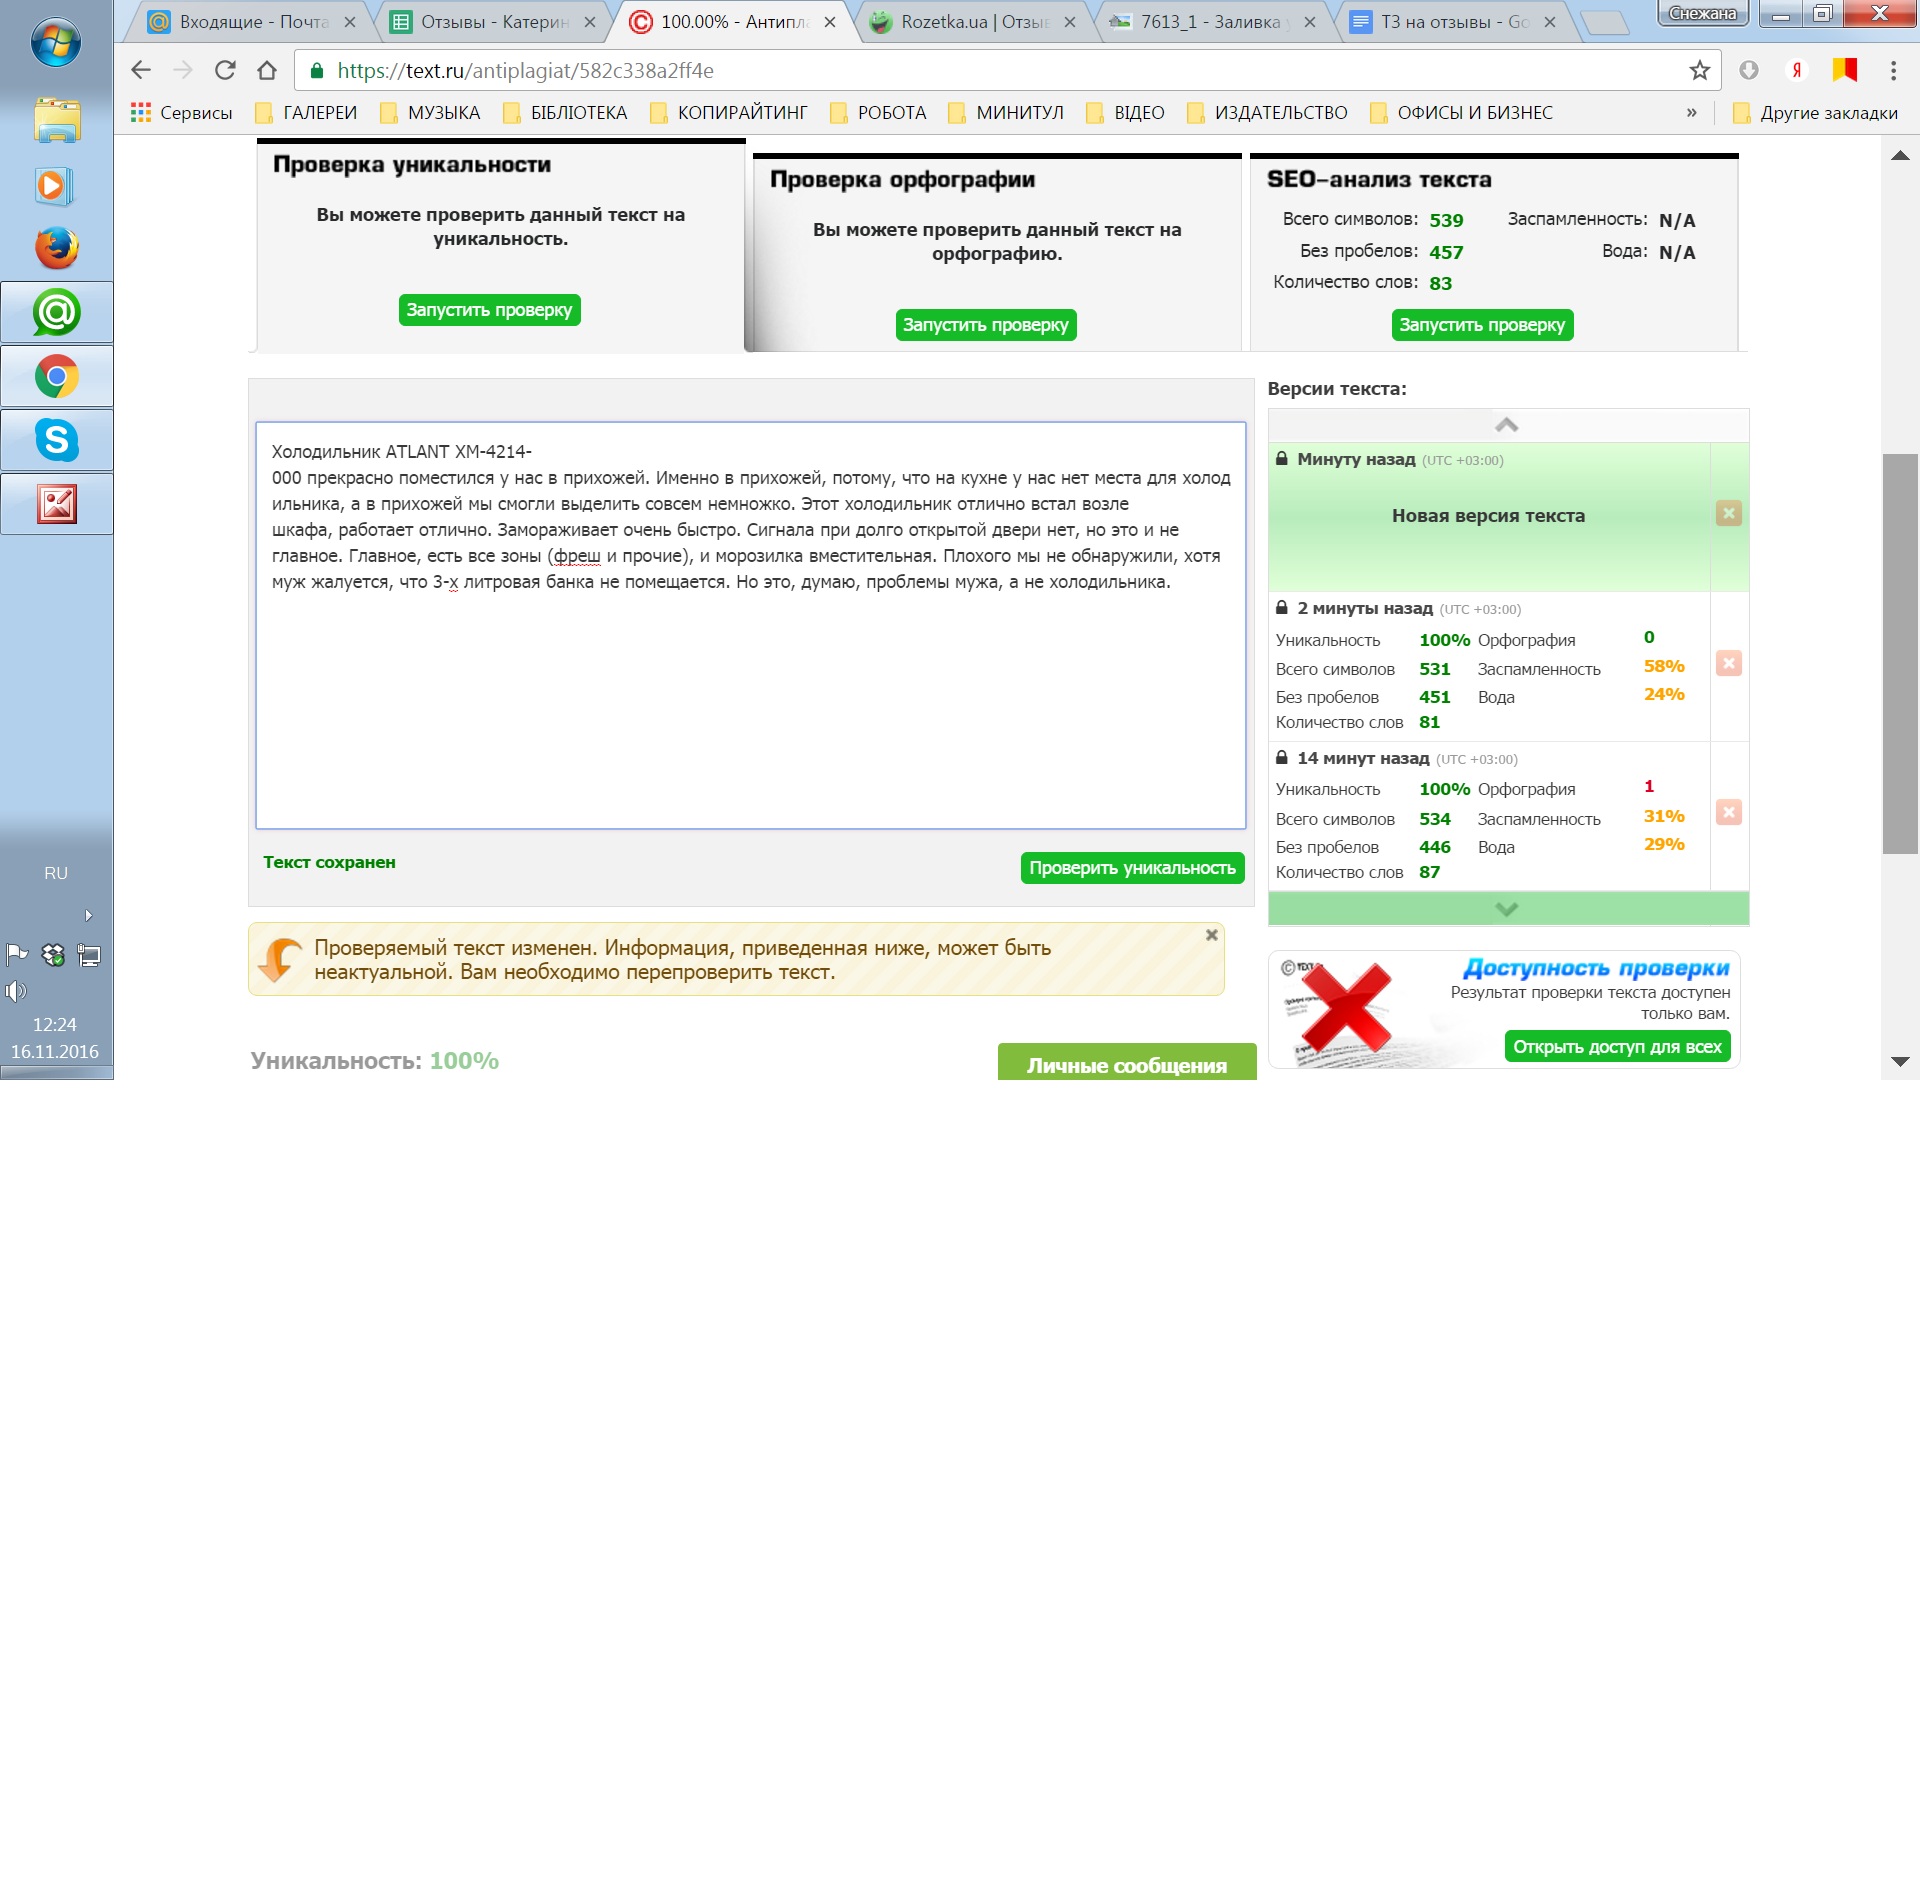Open Skype from the taskbar
The width and height of the screenshot is (1920, 1898).
click(57, 440)
